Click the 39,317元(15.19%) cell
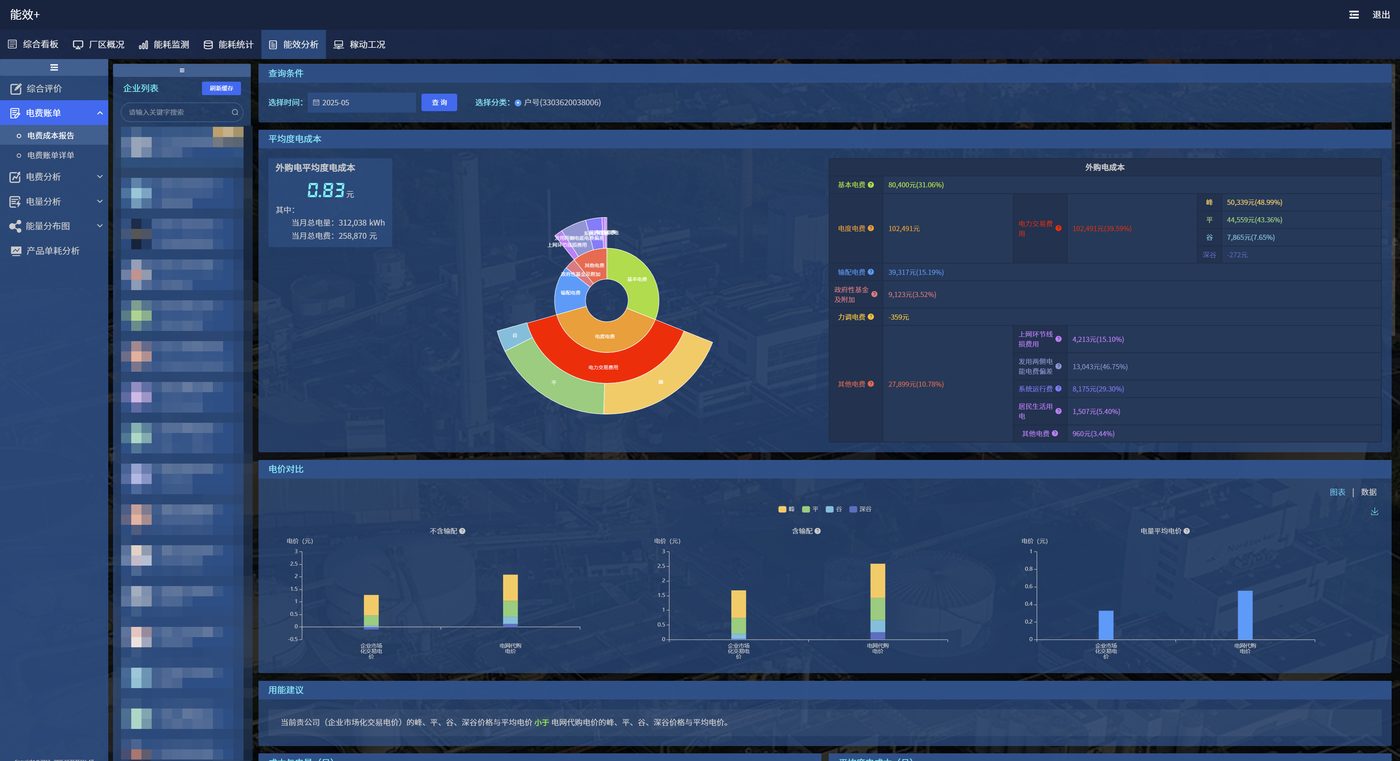 point(916,272)
